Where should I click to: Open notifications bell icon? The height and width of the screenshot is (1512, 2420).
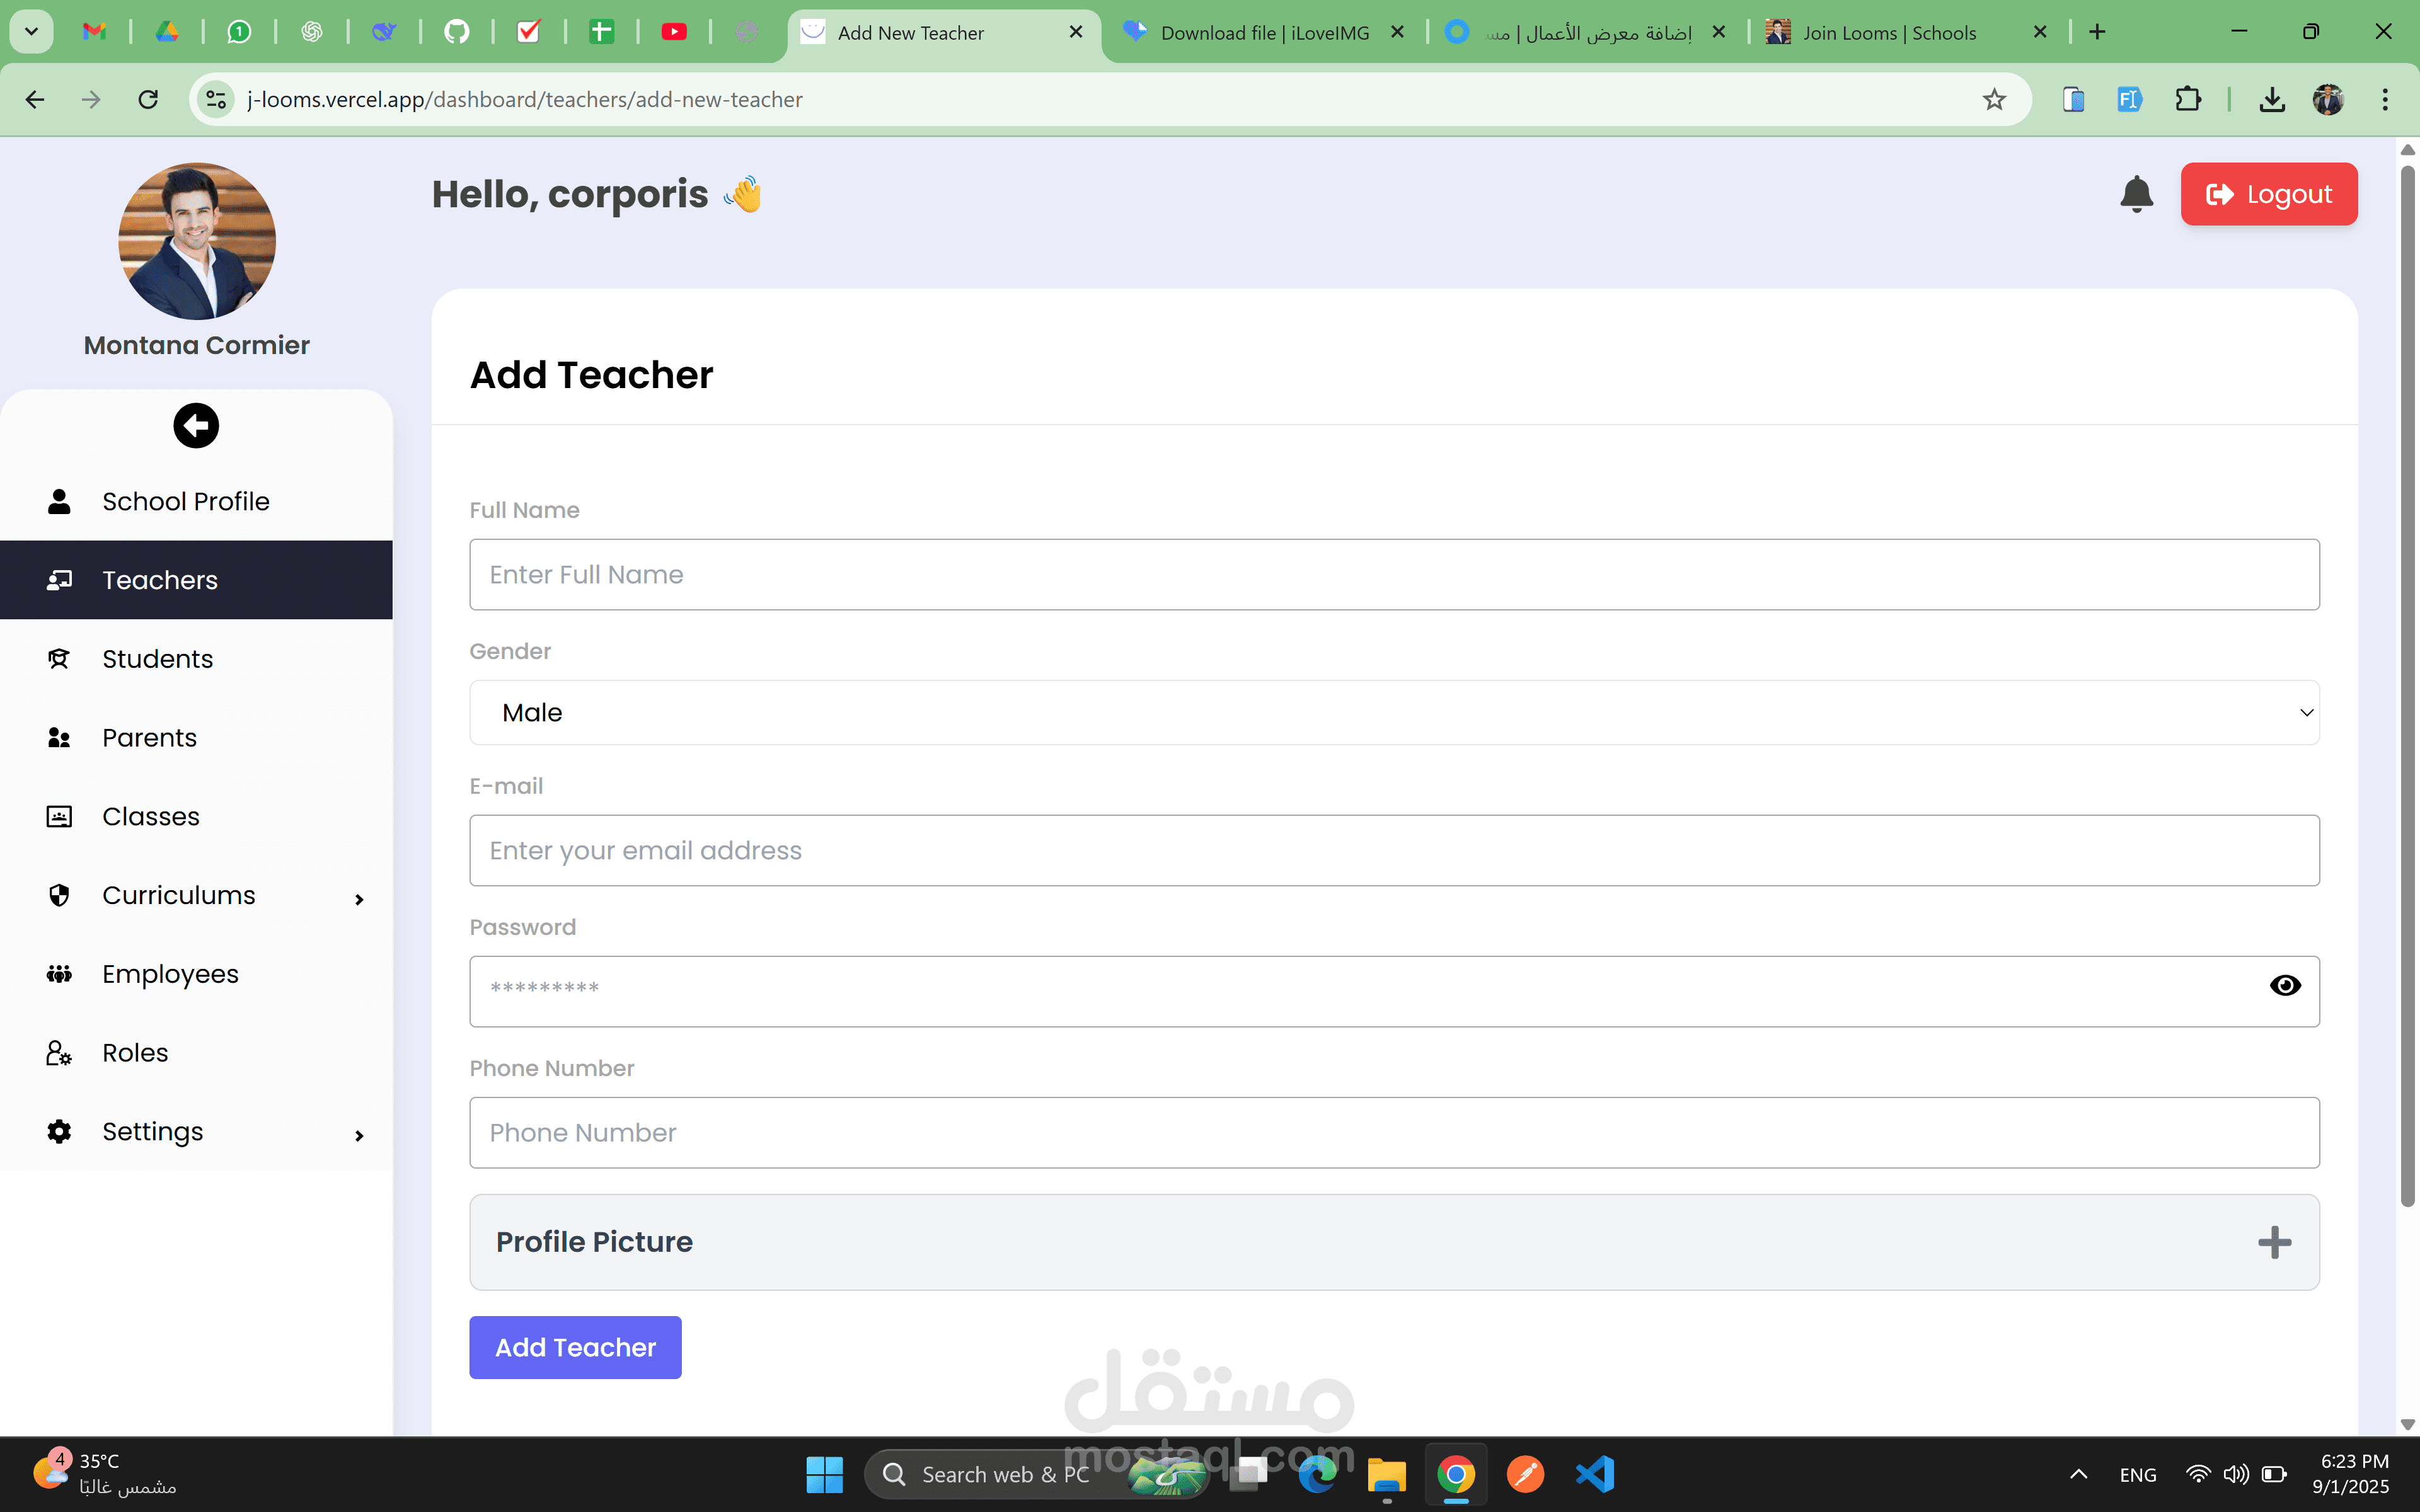pos(2136,194)
